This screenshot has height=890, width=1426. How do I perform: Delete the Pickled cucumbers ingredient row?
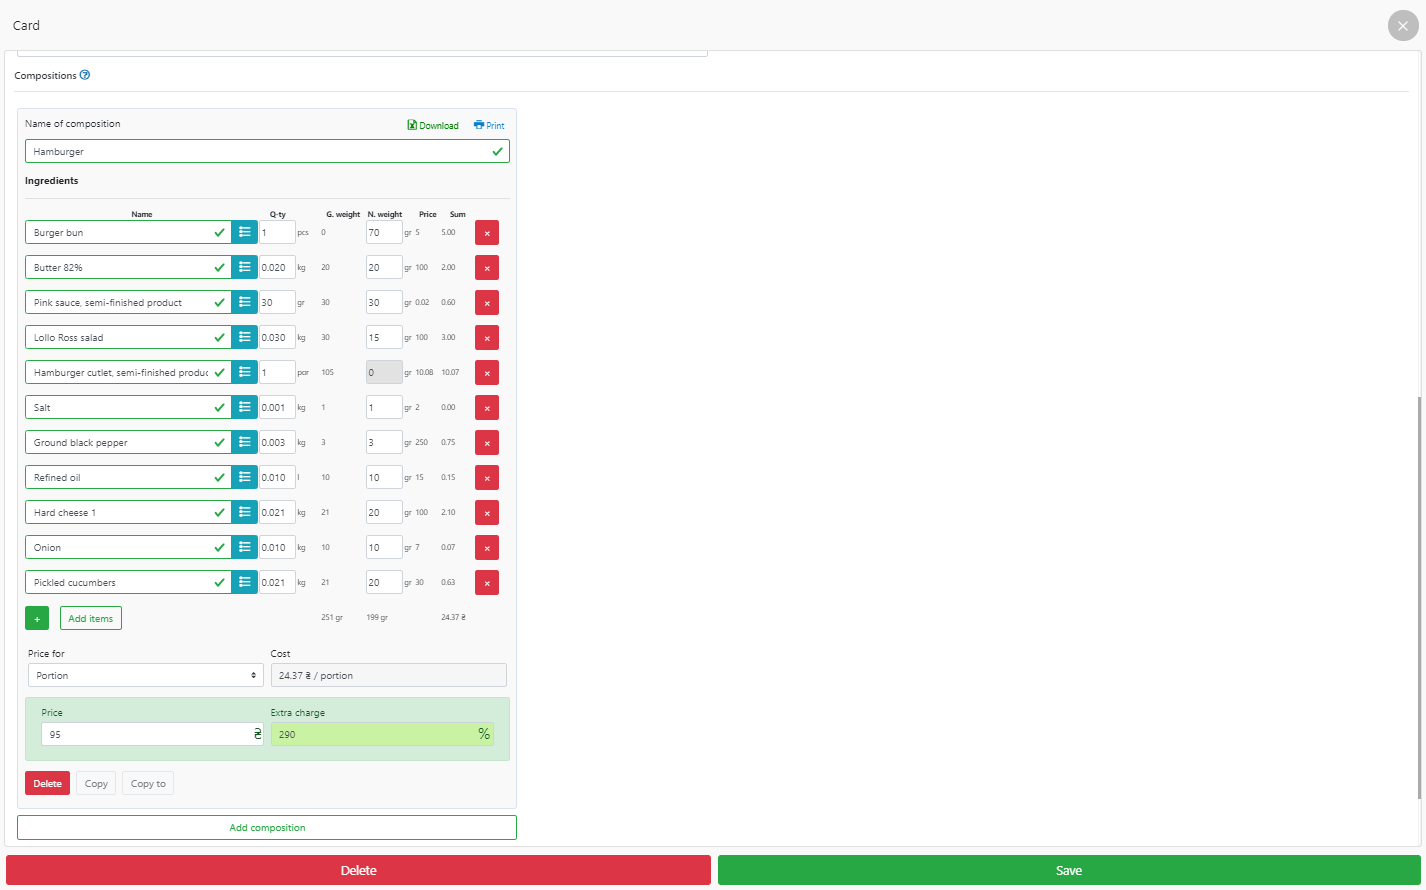tap(487, 583)
